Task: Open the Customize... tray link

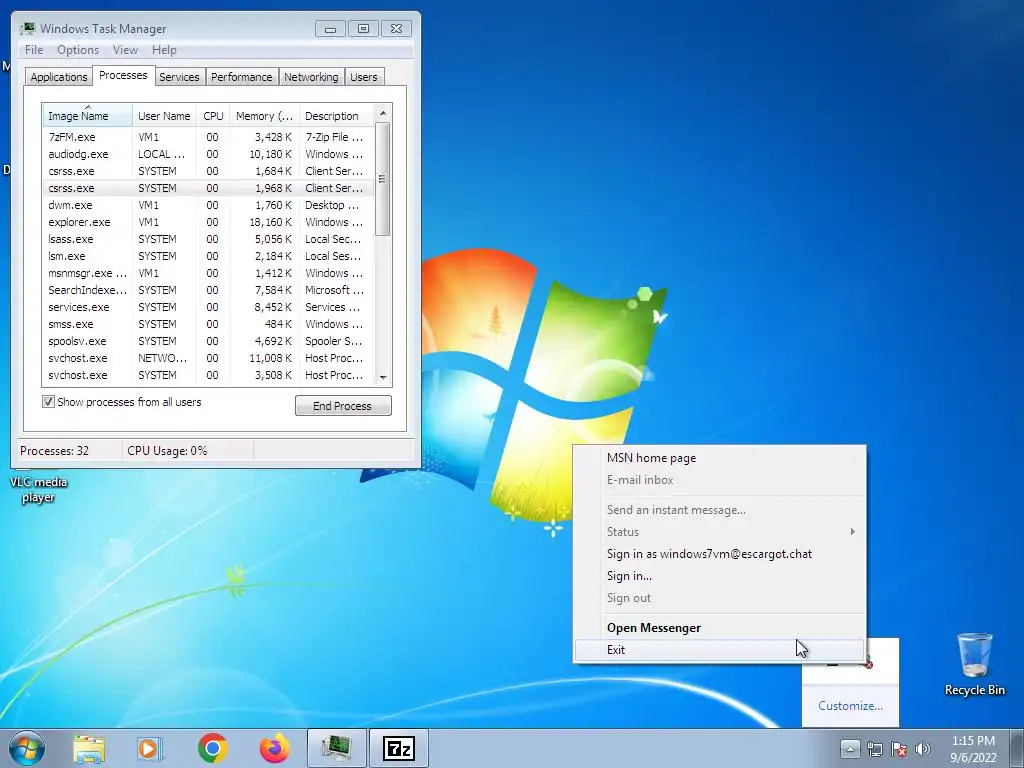Action: point(850,706)
